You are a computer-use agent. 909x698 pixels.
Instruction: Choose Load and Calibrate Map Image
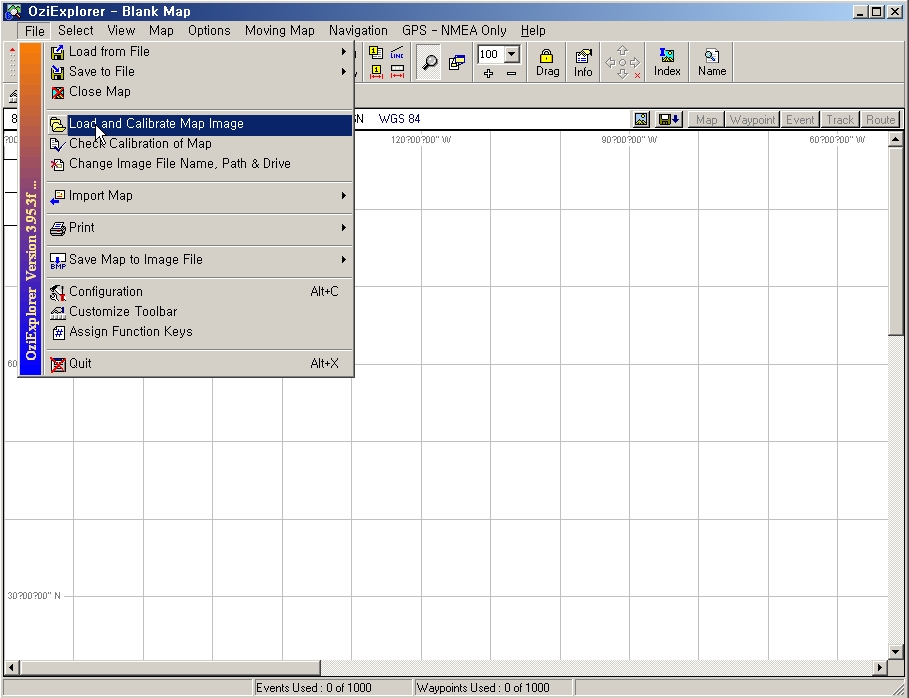click(x=200, y=124)
